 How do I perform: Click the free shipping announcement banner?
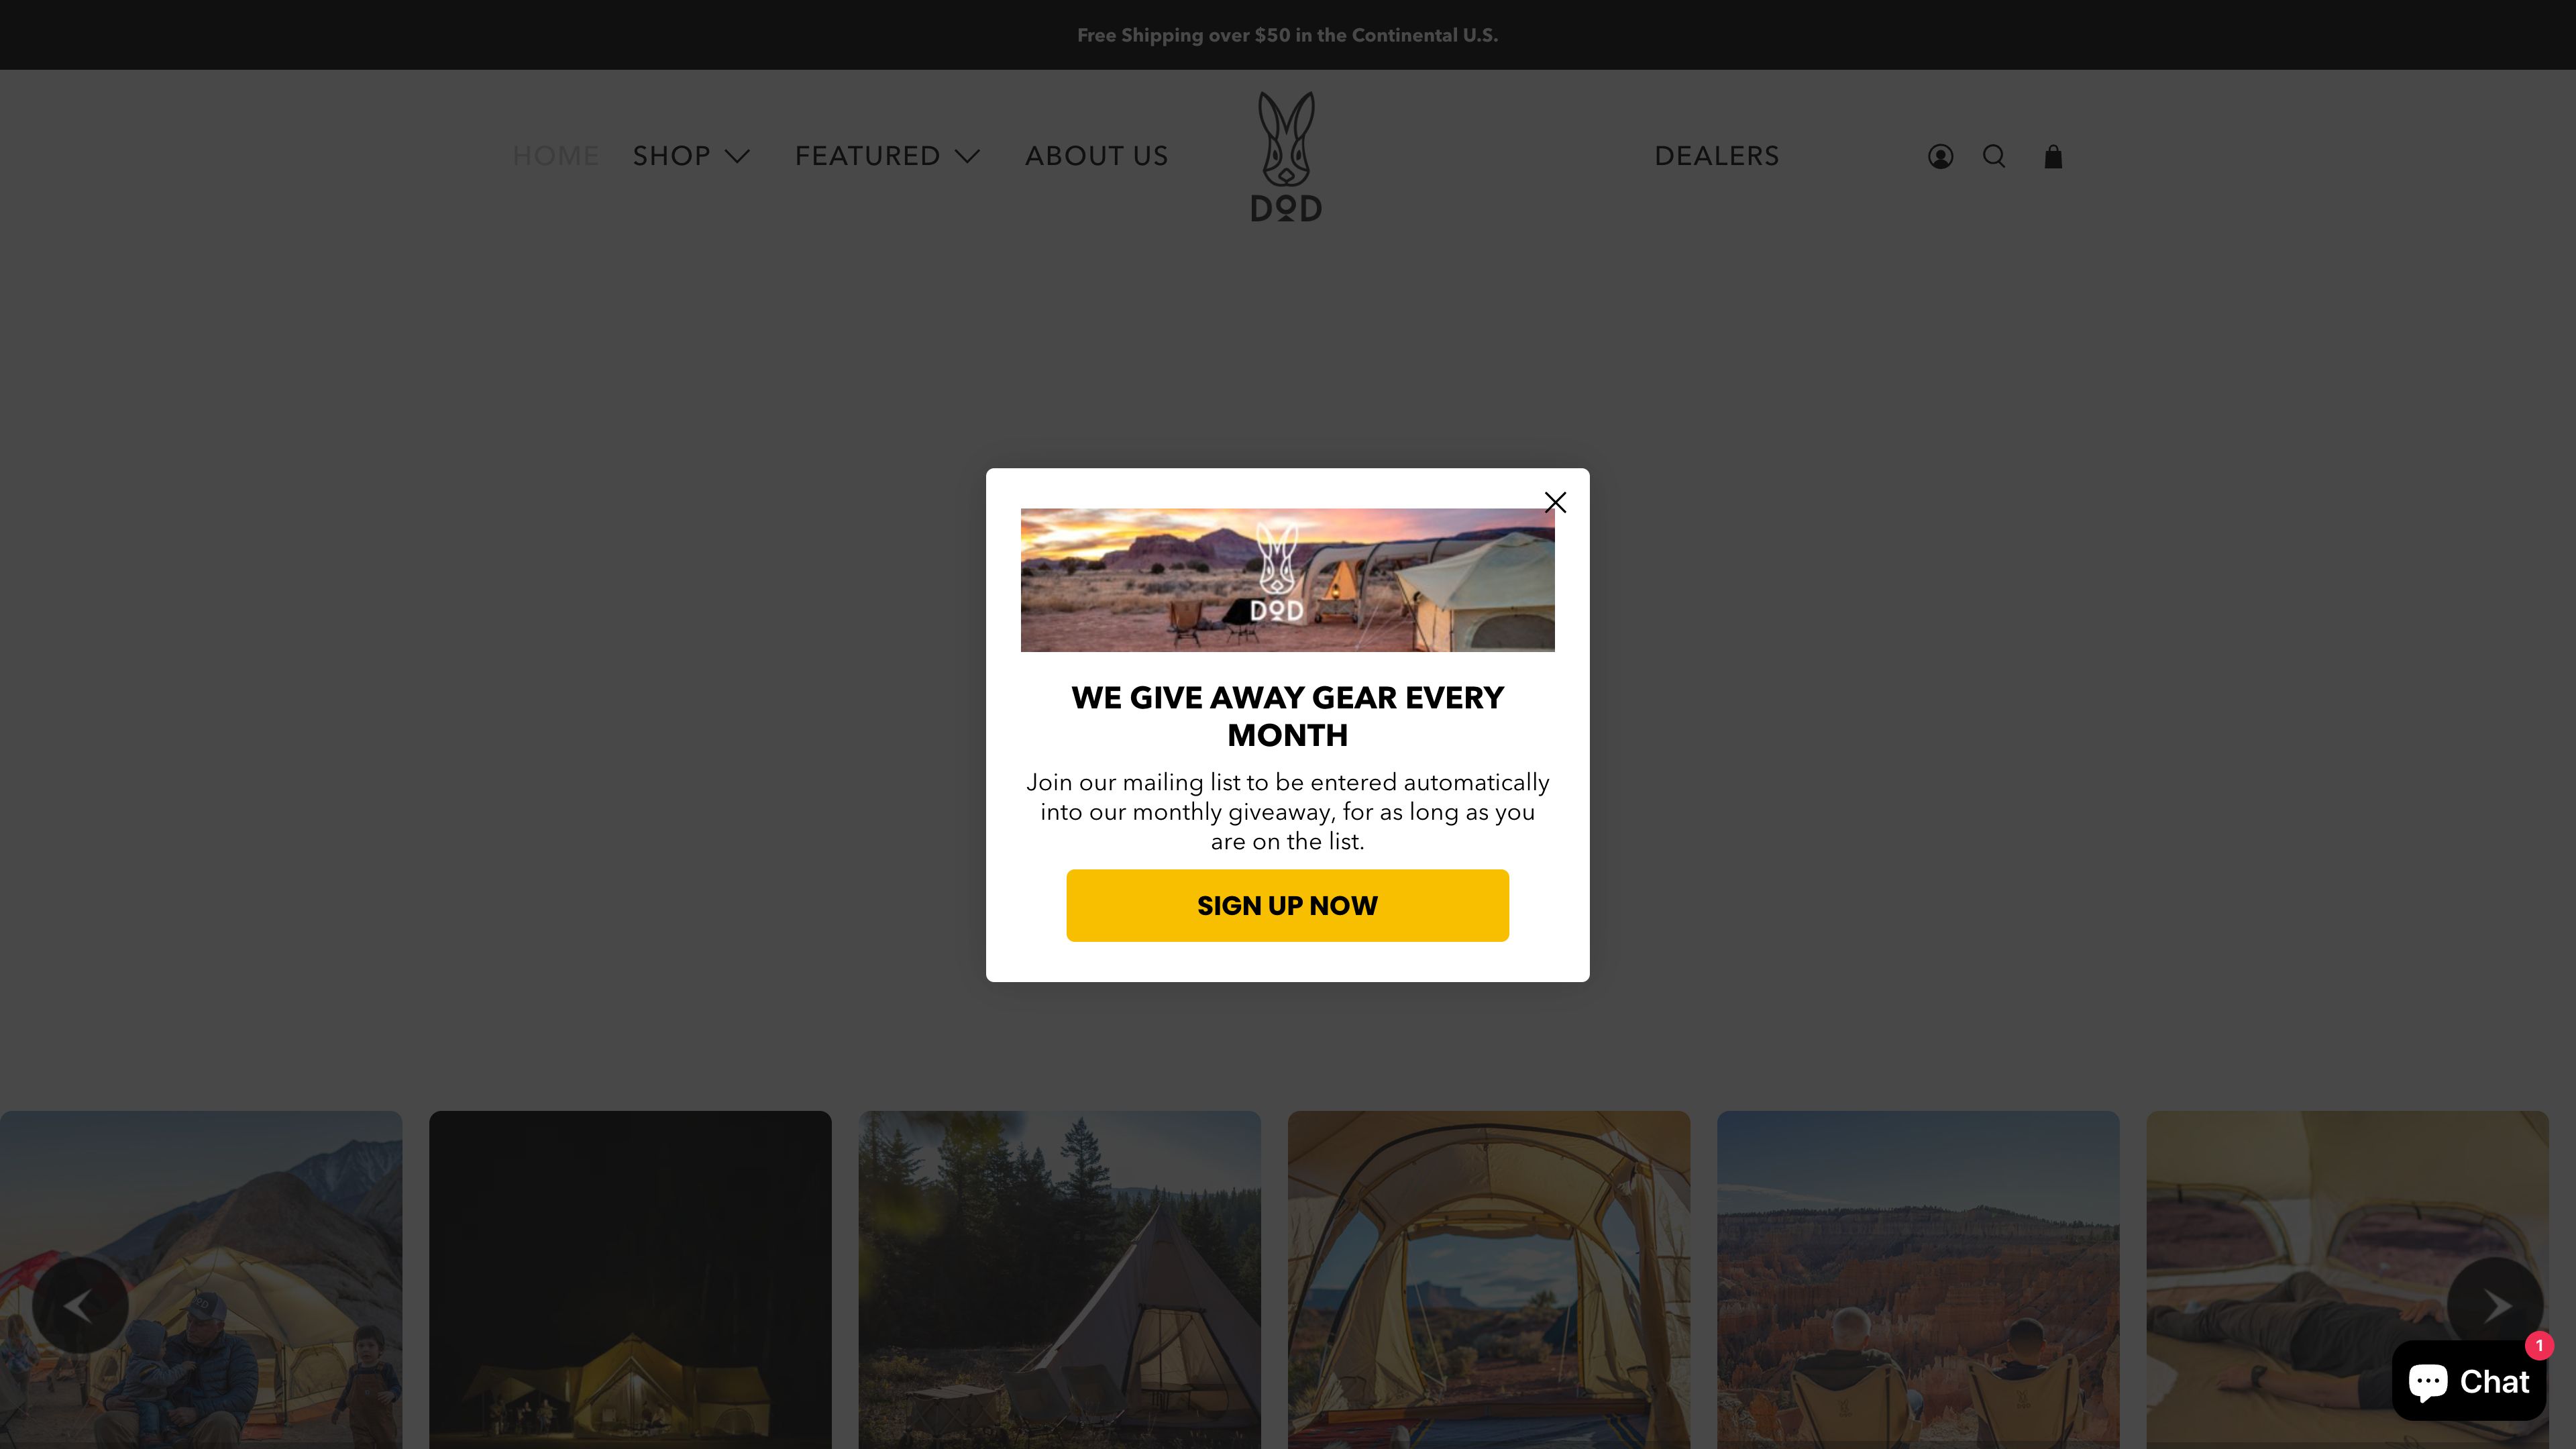[x=1287, y=35]
